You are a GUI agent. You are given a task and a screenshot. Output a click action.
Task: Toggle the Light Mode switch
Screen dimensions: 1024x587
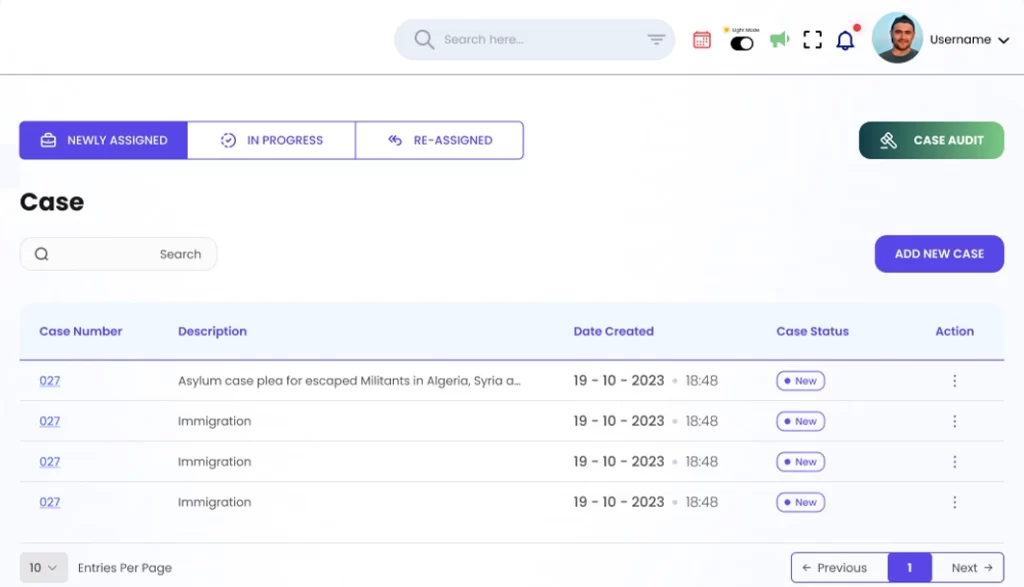742,43
